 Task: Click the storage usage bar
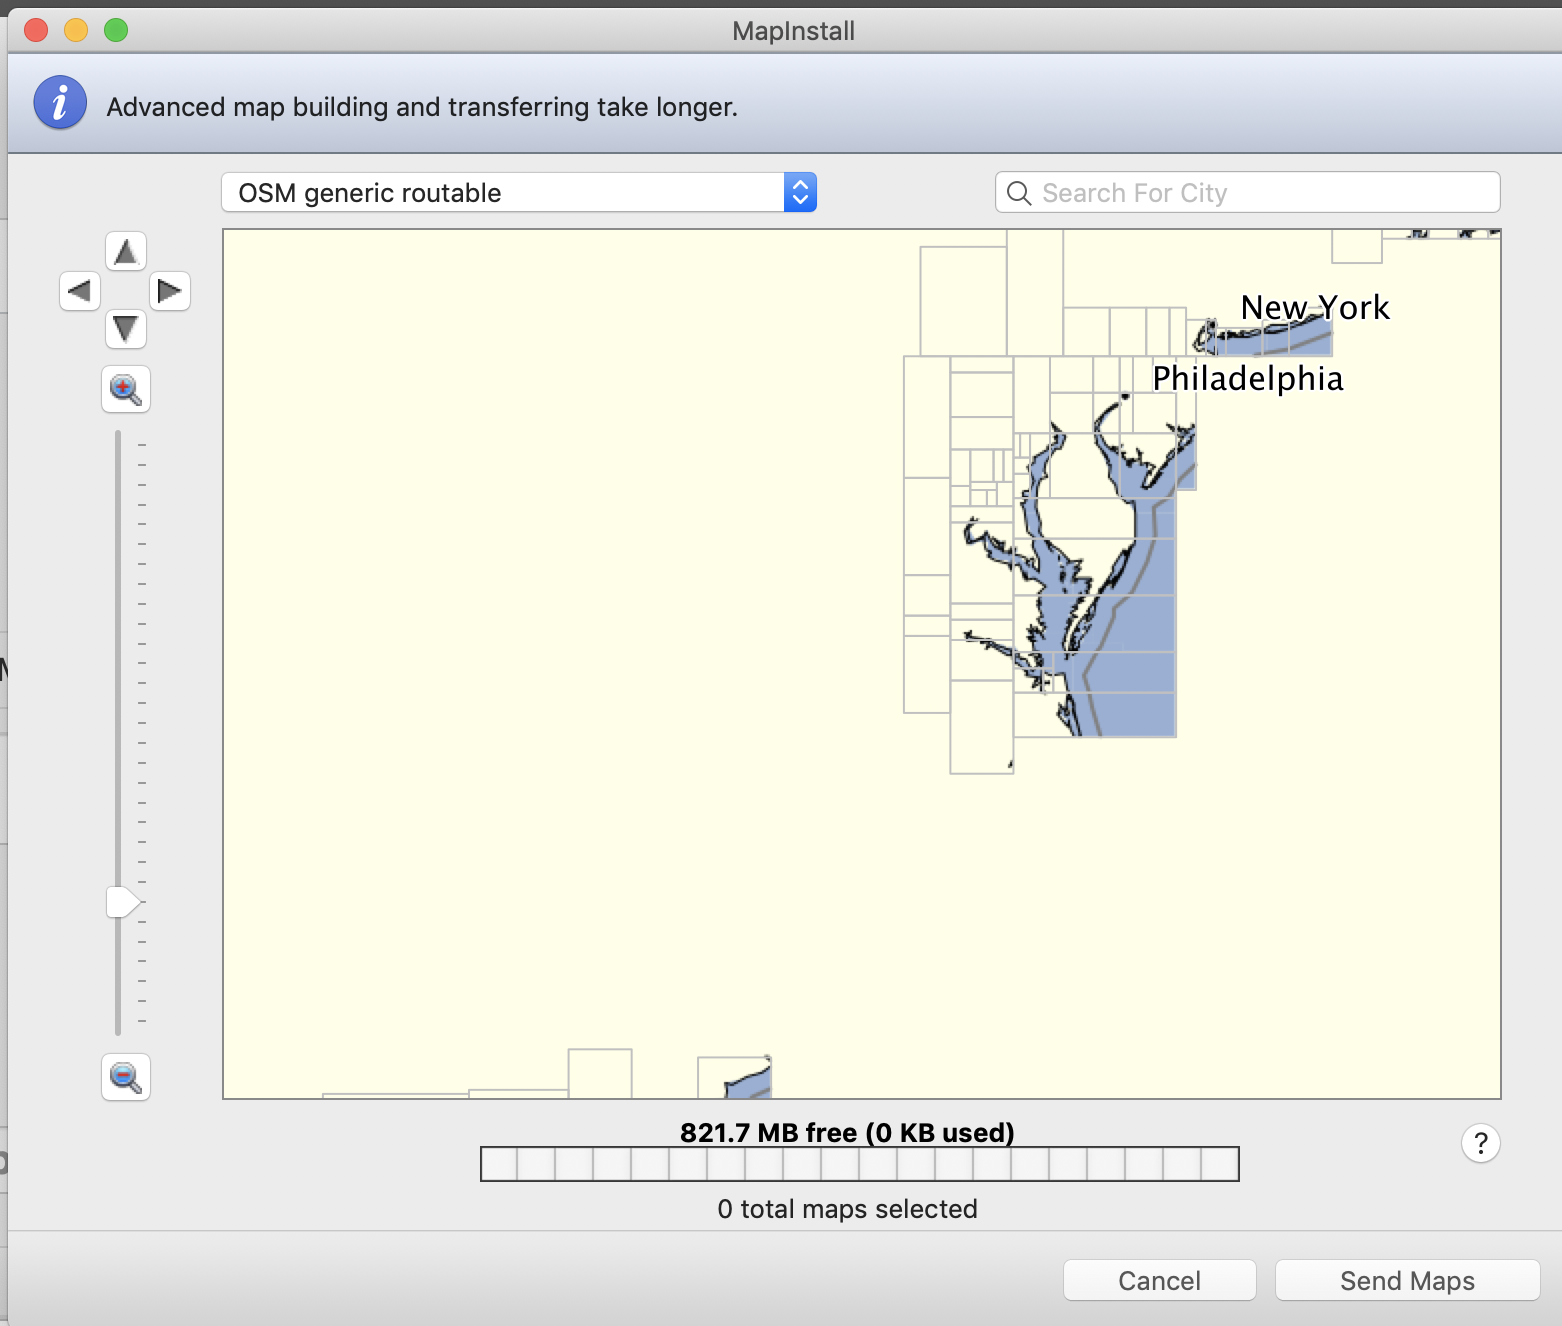tap(860, 1164)
